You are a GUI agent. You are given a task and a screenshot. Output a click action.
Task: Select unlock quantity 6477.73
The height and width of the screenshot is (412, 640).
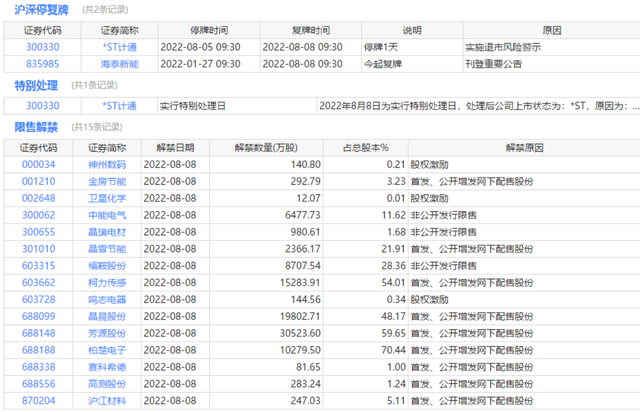303,215
